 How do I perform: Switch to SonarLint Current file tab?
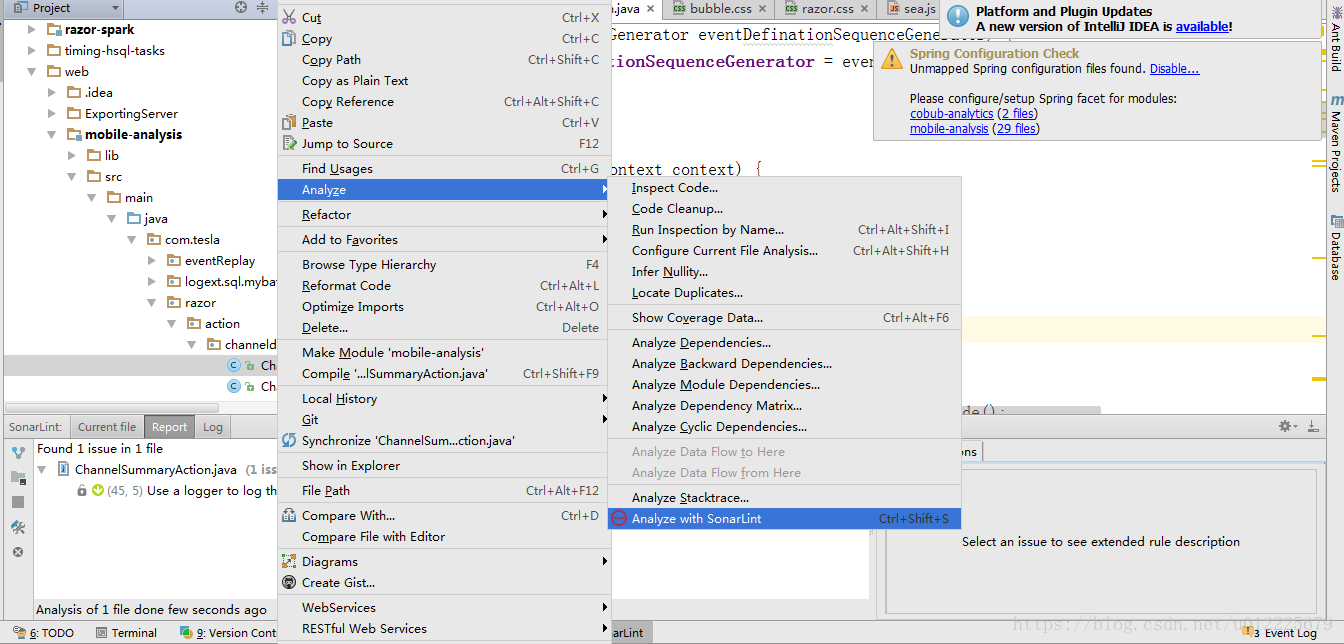click(107, 426)
